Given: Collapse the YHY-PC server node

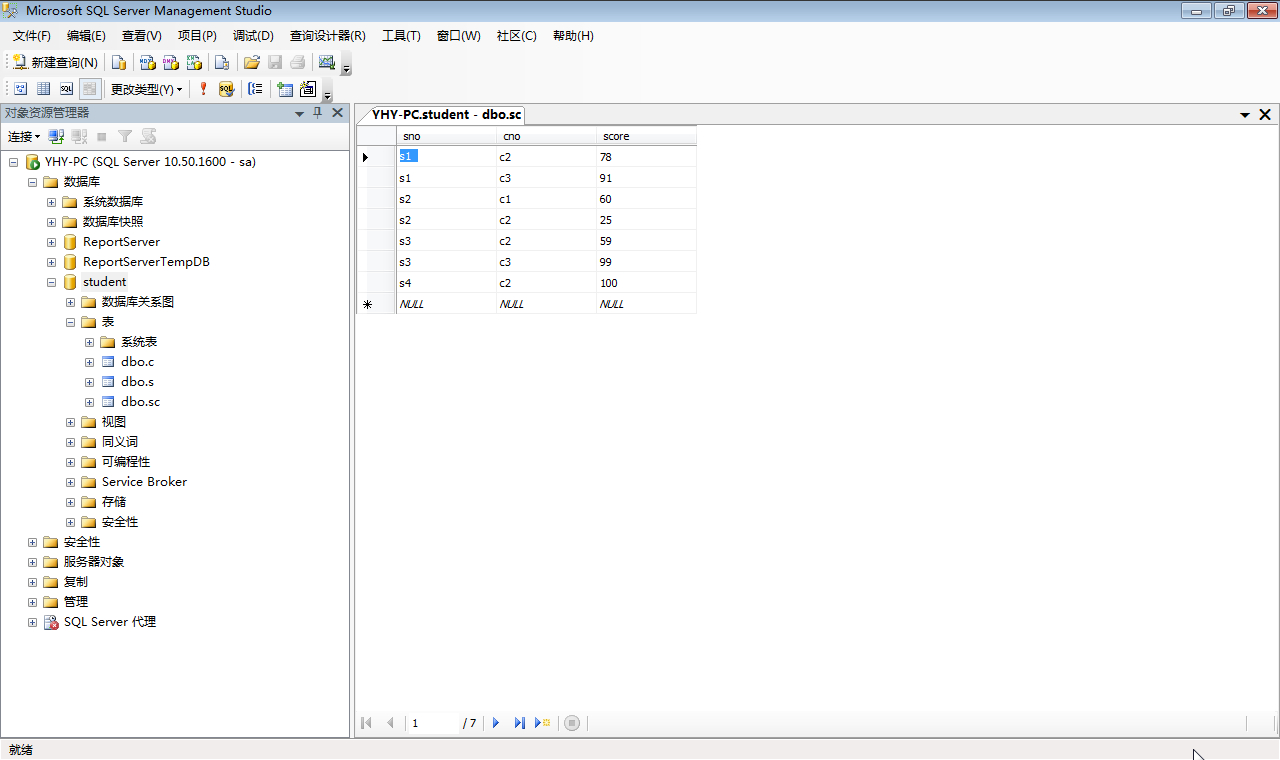Looking at the screenshot, I should [x=13, y=162].
